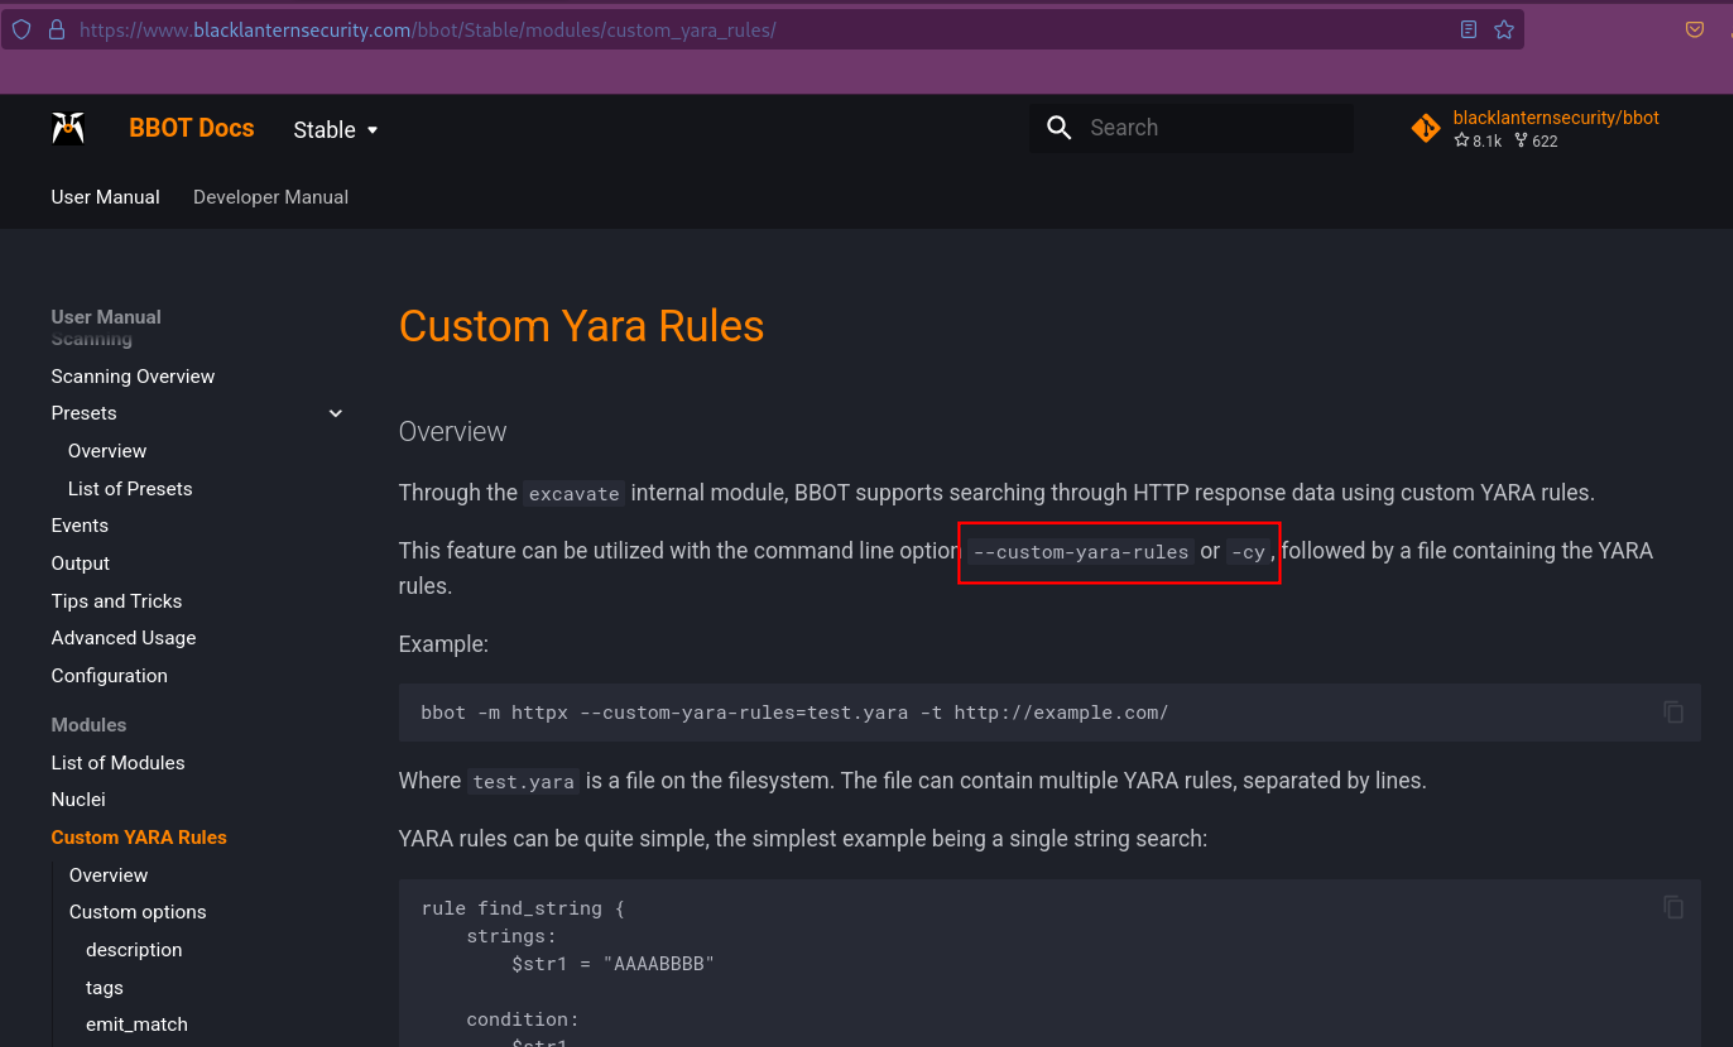Click the -cy inline code
The image size is (1733, 1047).
click(1248, 552)
